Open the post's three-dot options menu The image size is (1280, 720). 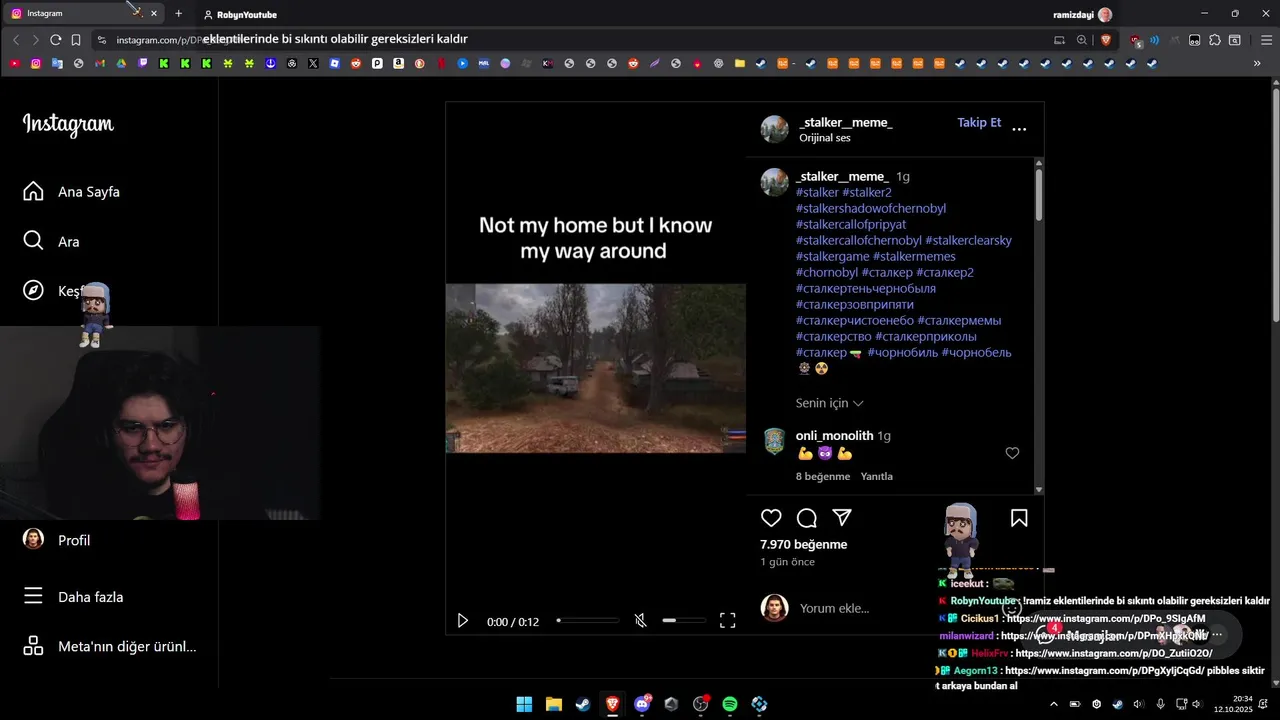coord(1019,129)
